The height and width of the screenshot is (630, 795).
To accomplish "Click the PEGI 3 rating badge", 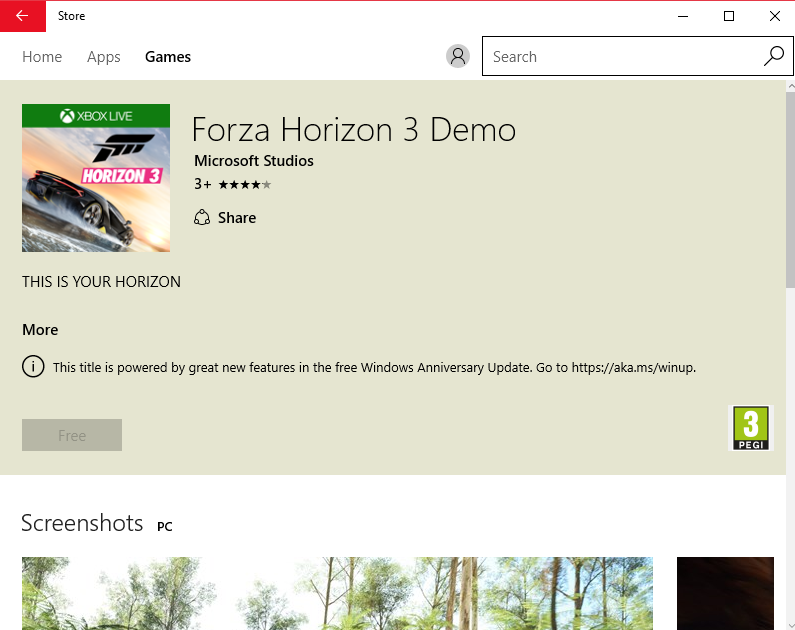I will (x=750, y=428).
